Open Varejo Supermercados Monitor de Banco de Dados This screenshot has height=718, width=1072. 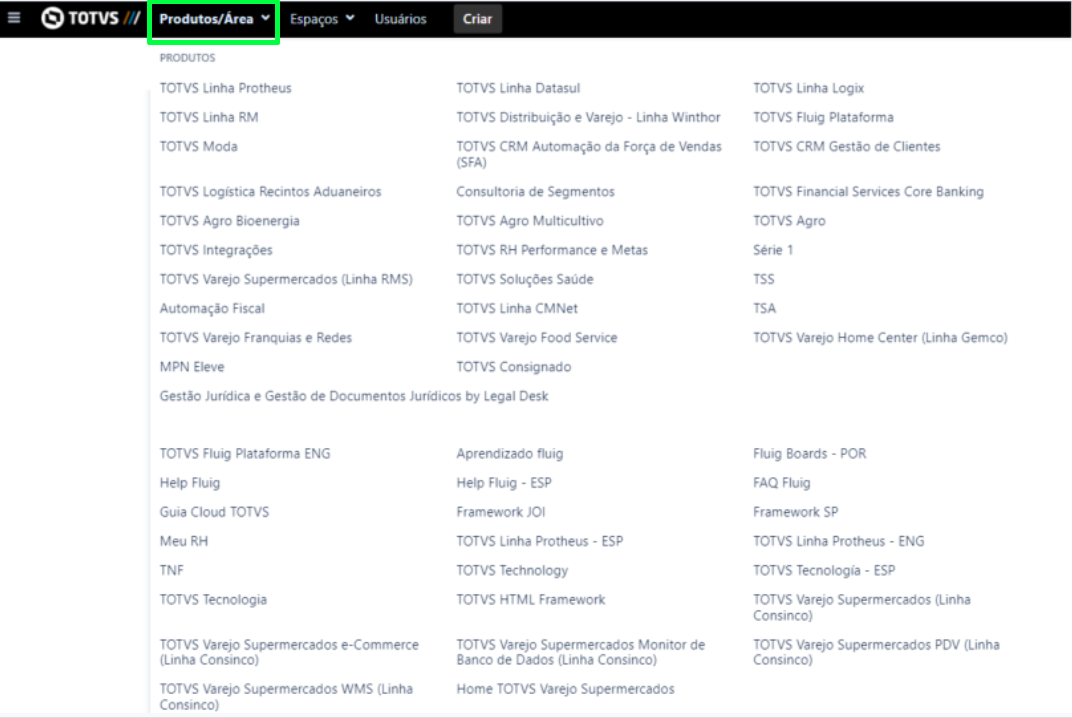[x=580, y=652]
